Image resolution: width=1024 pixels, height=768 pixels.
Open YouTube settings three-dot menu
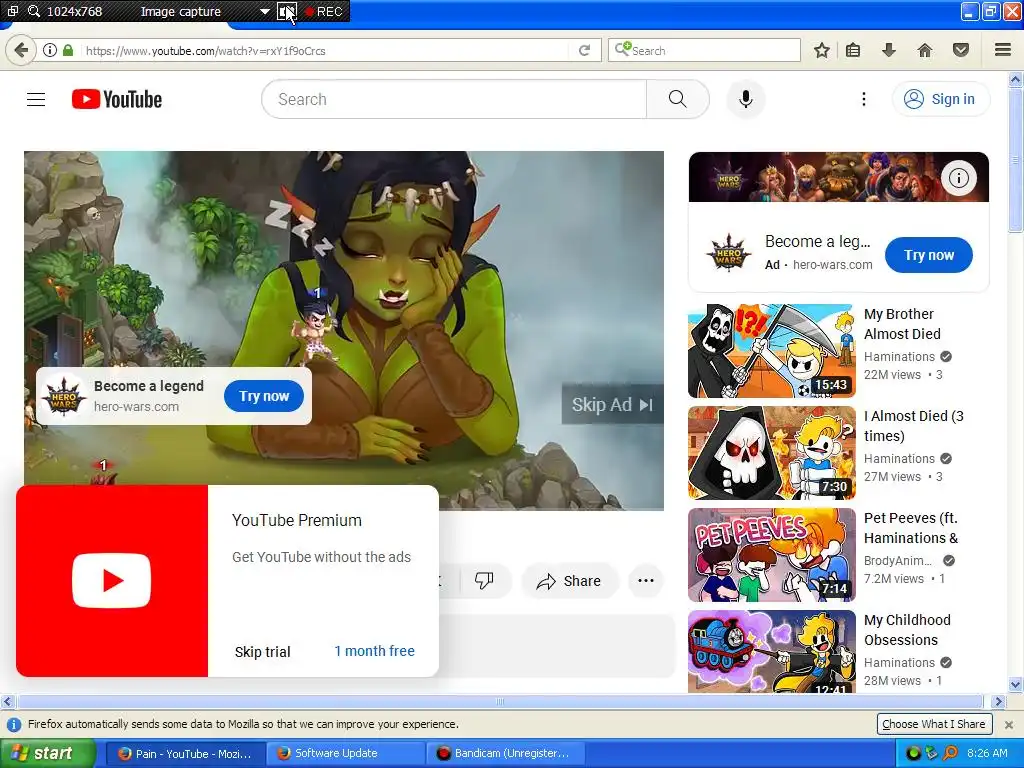pyautogui.click(x=863, y=99)
